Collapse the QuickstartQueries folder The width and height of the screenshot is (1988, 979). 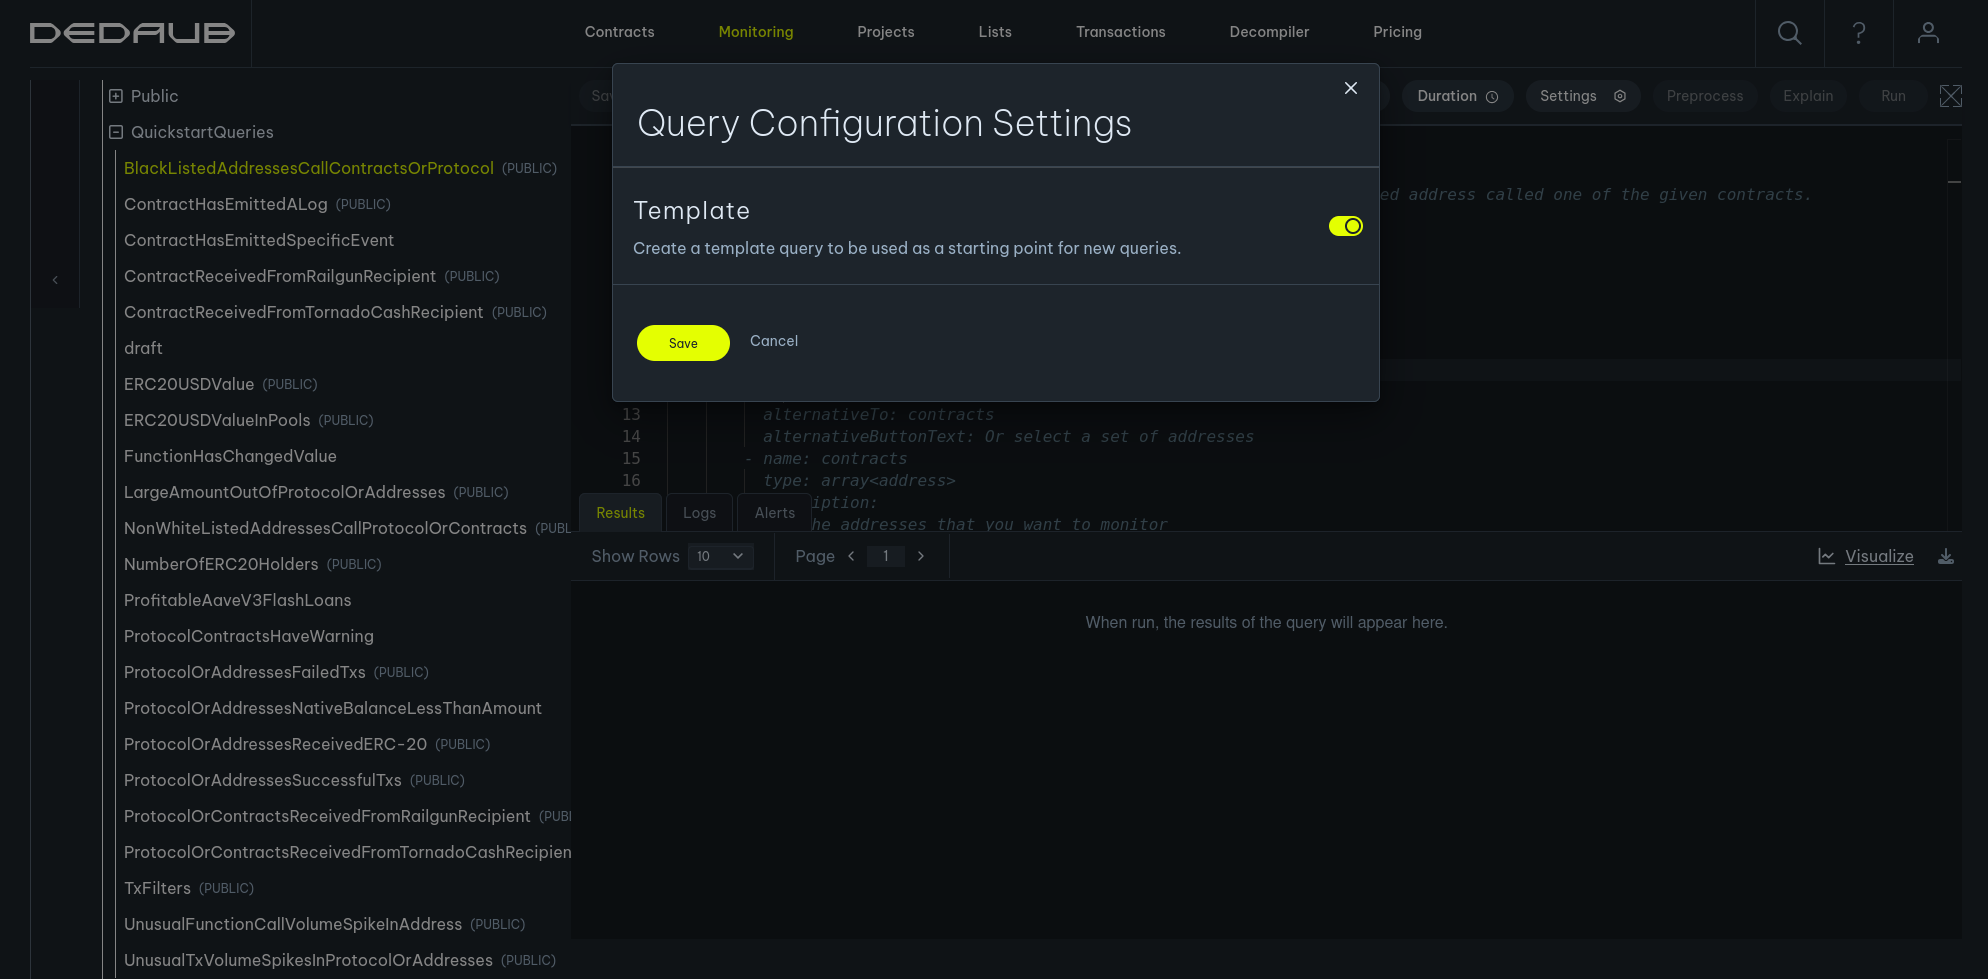pos(116,132)
